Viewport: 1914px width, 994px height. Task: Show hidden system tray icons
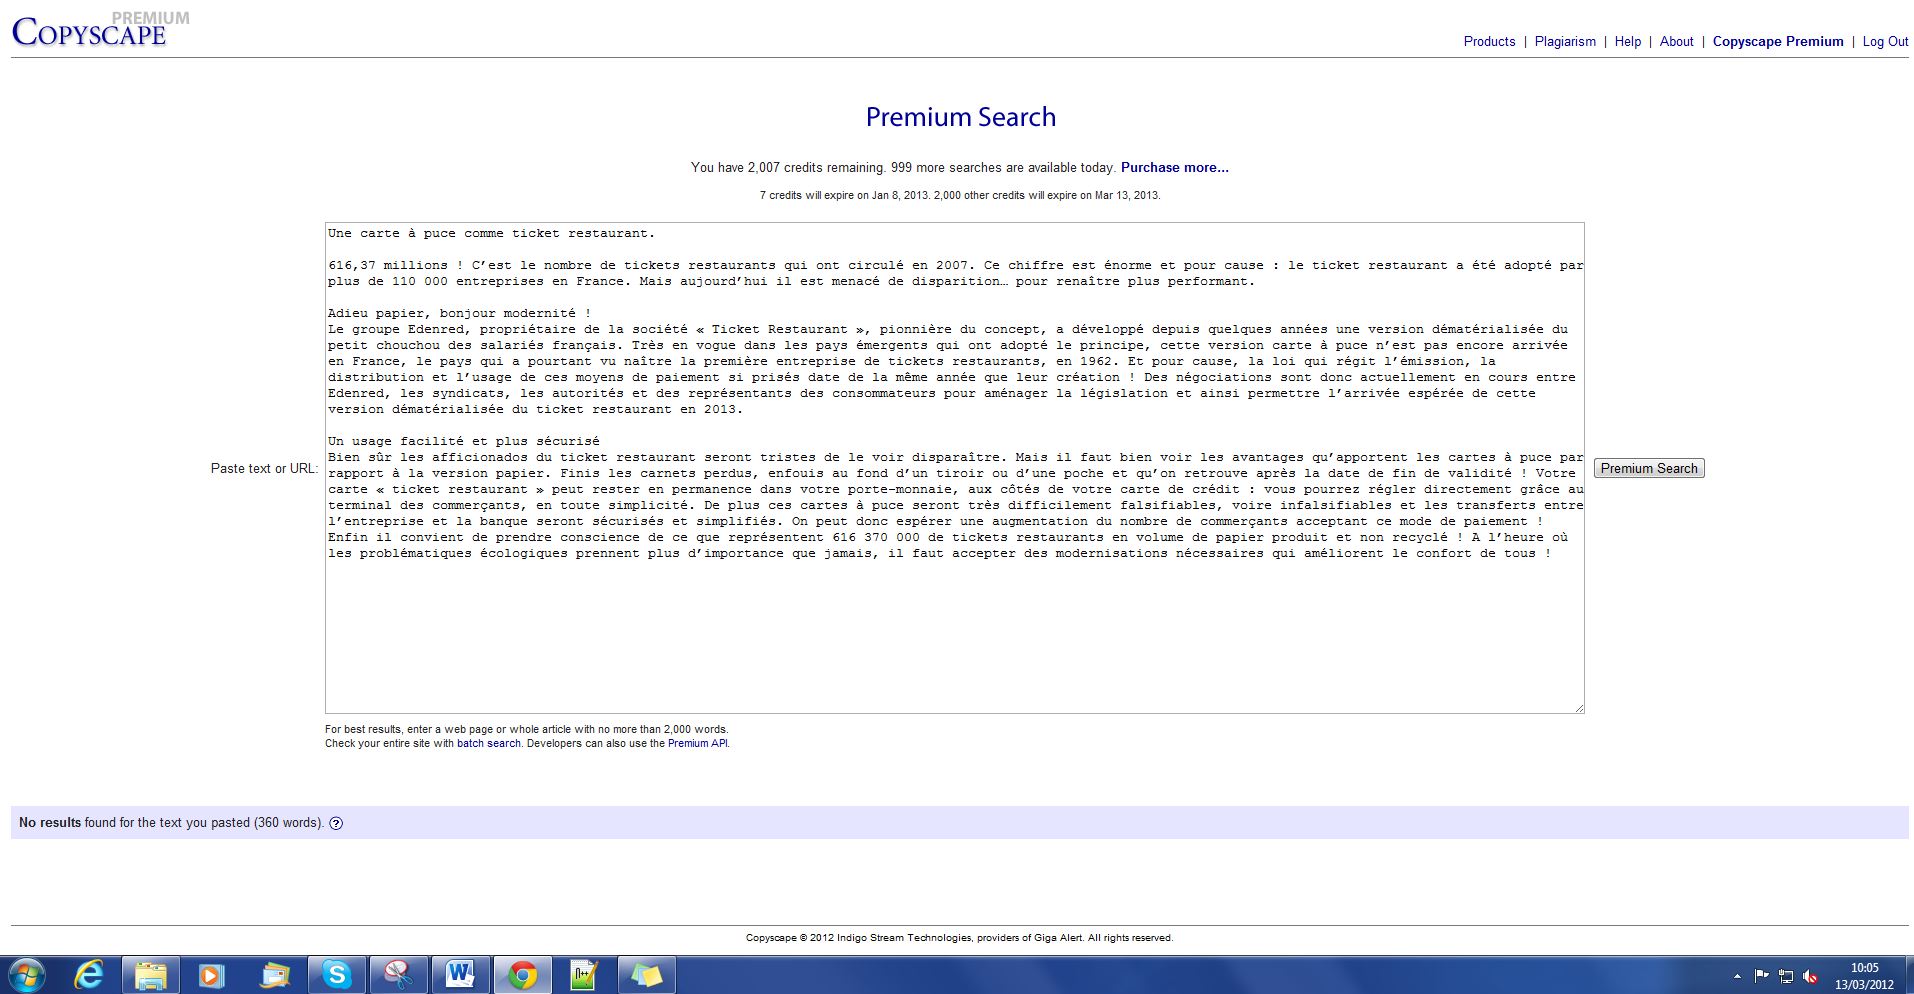pos(1737,976)
